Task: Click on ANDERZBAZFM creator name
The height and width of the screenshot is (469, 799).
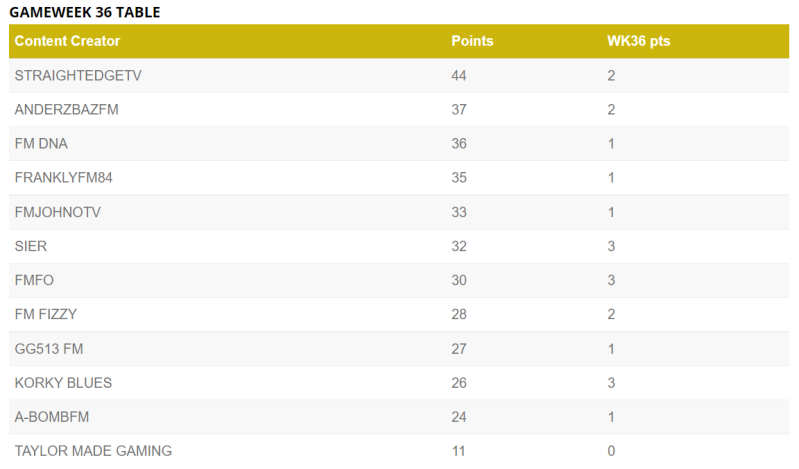Action: point(66,109)
